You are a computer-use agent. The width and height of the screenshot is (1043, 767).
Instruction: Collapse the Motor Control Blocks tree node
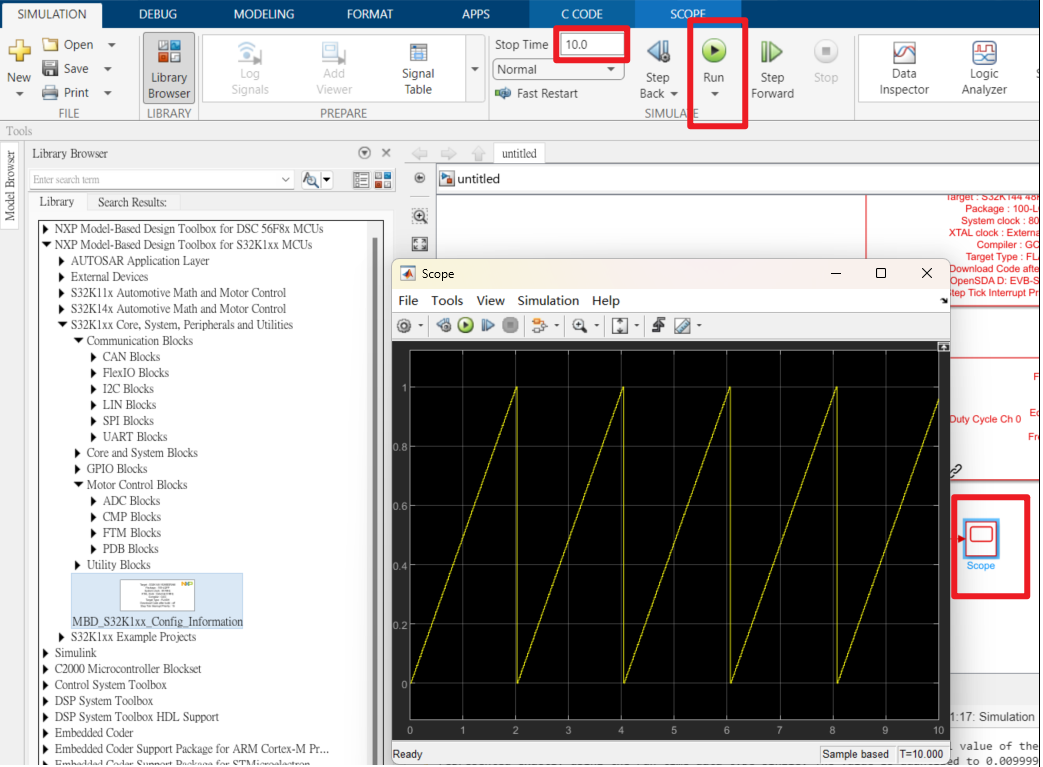point(79,485)
